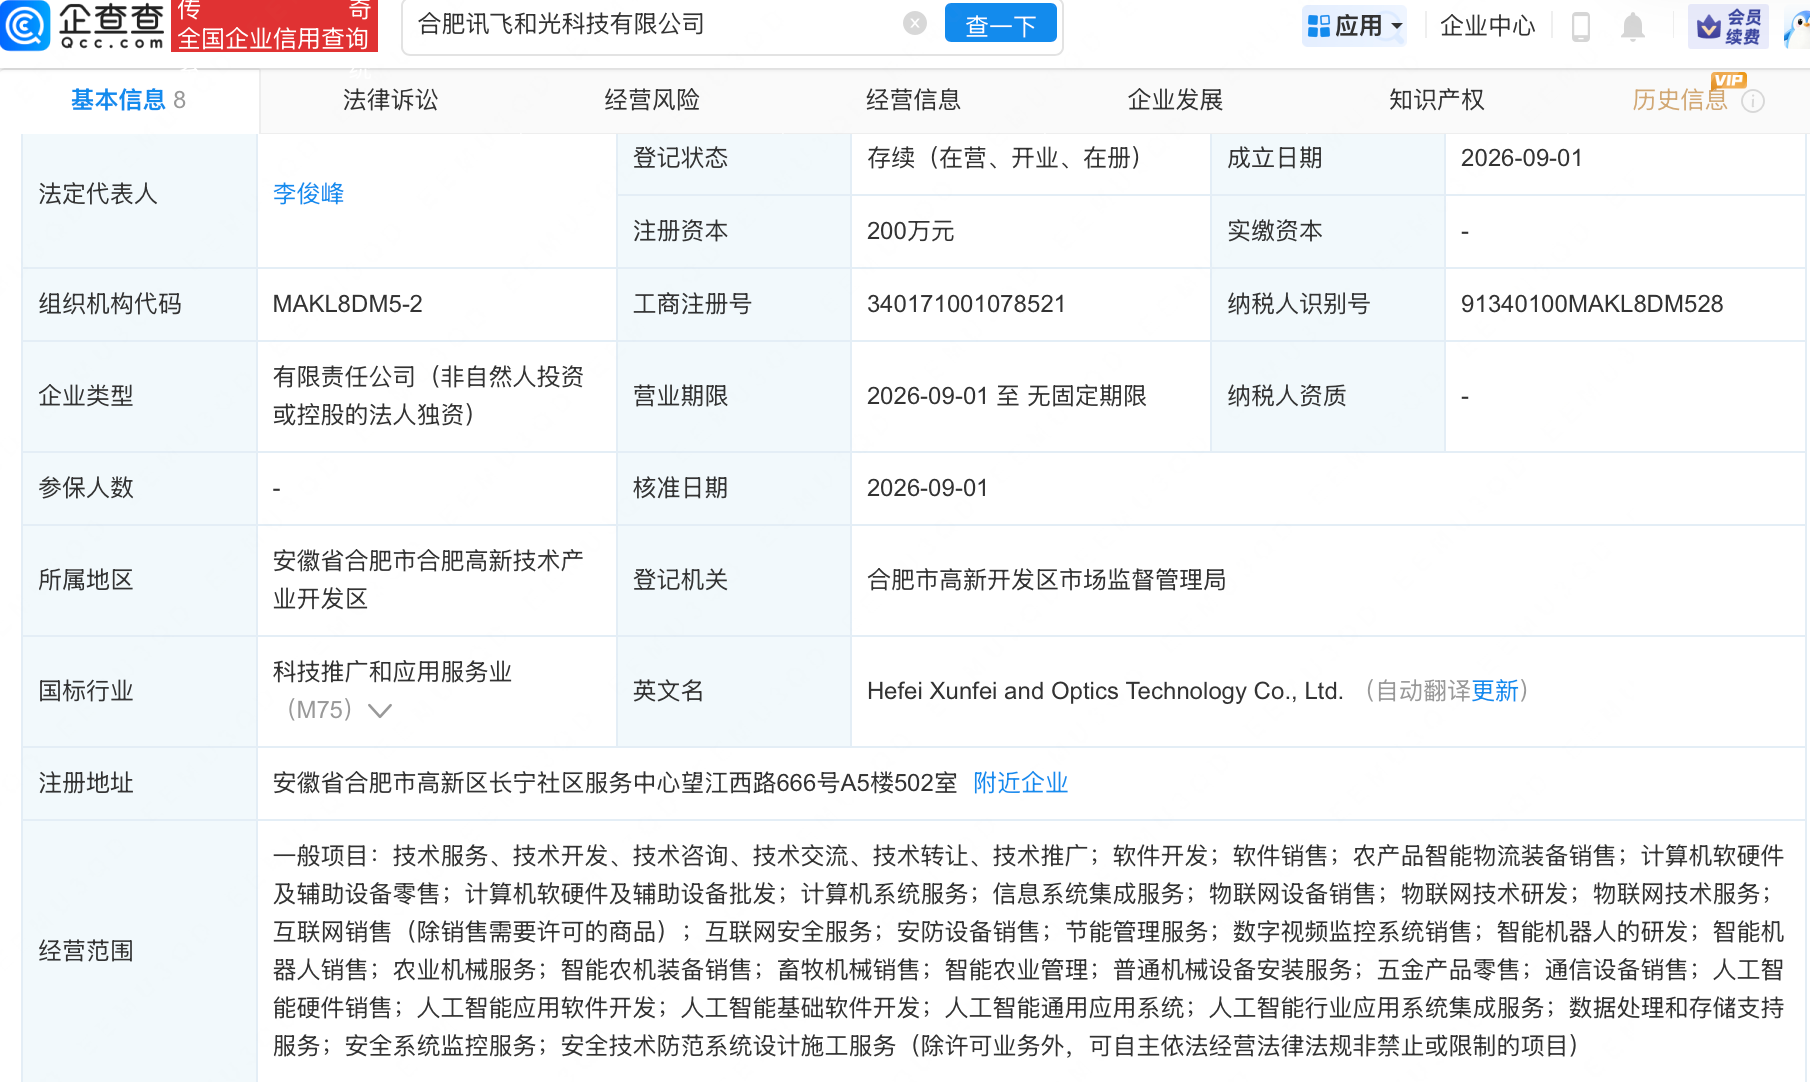Open the 企业发展 tab
Image resolution: width=1810 pixels, height=1082 pixels.
[1175, 100]
